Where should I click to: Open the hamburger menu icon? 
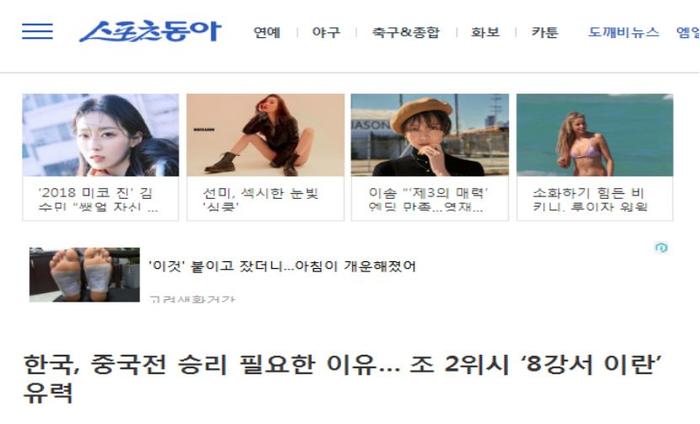(x=38, y=31)
